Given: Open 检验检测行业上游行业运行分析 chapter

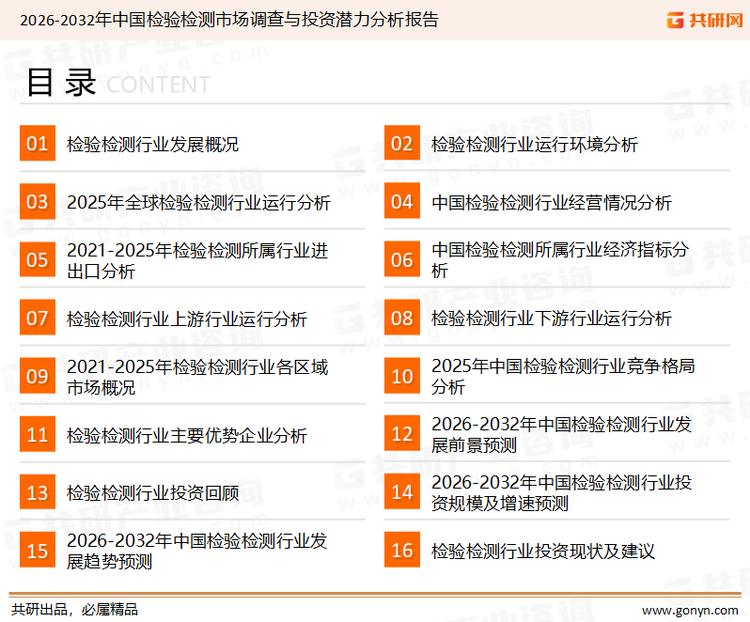Looking at the screenshot, I should point(187,319).
